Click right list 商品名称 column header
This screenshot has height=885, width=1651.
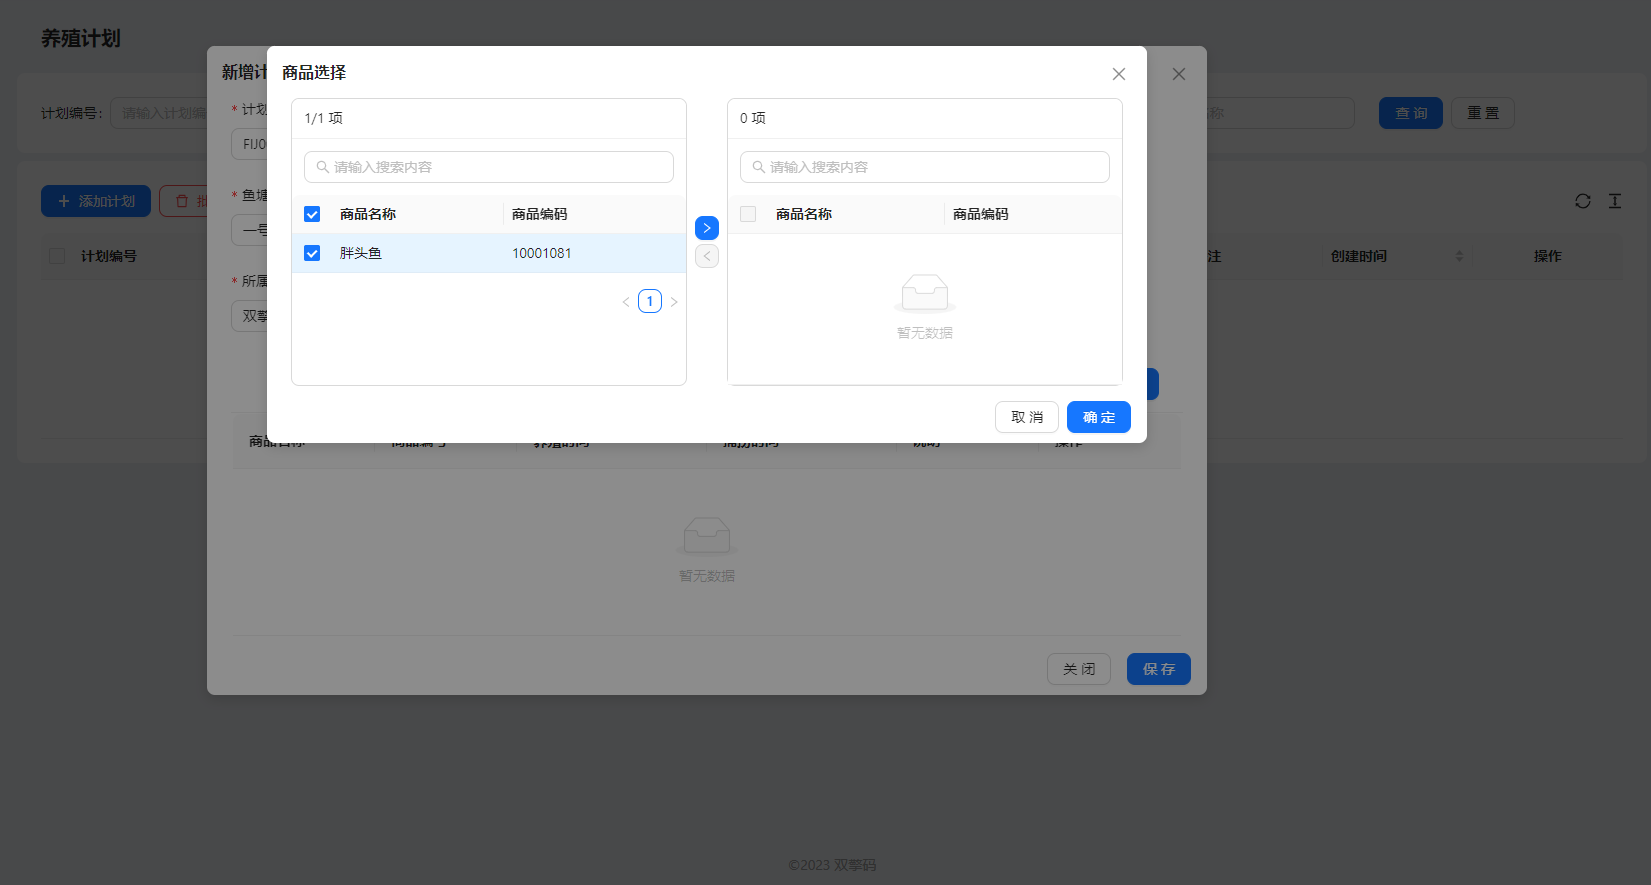click(x=804, y=214)
